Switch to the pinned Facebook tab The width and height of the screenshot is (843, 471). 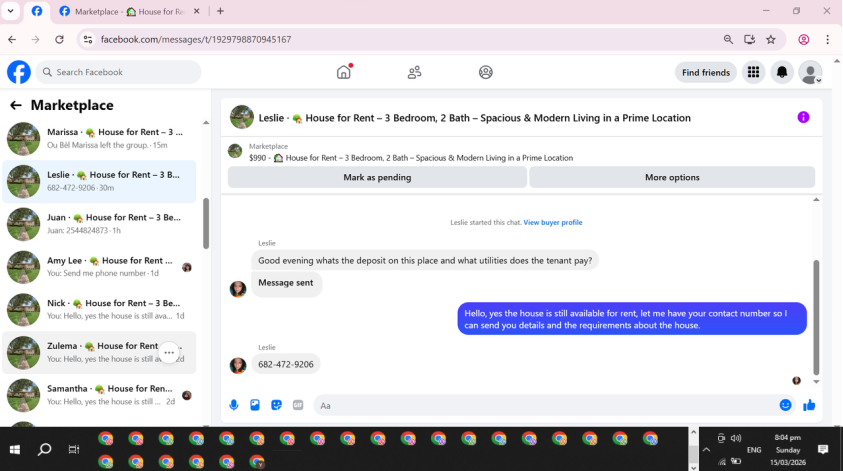point(37,11)
